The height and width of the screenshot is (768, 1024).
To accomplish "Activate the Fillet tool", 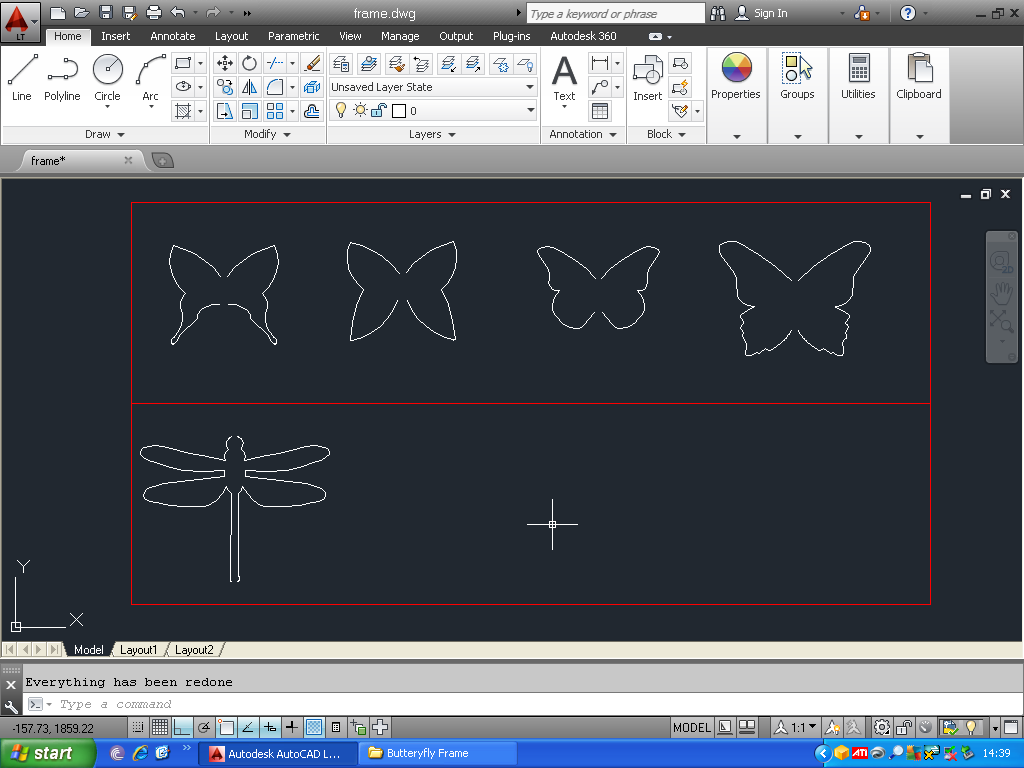I will pyautogui.click(x=275, y=87).
